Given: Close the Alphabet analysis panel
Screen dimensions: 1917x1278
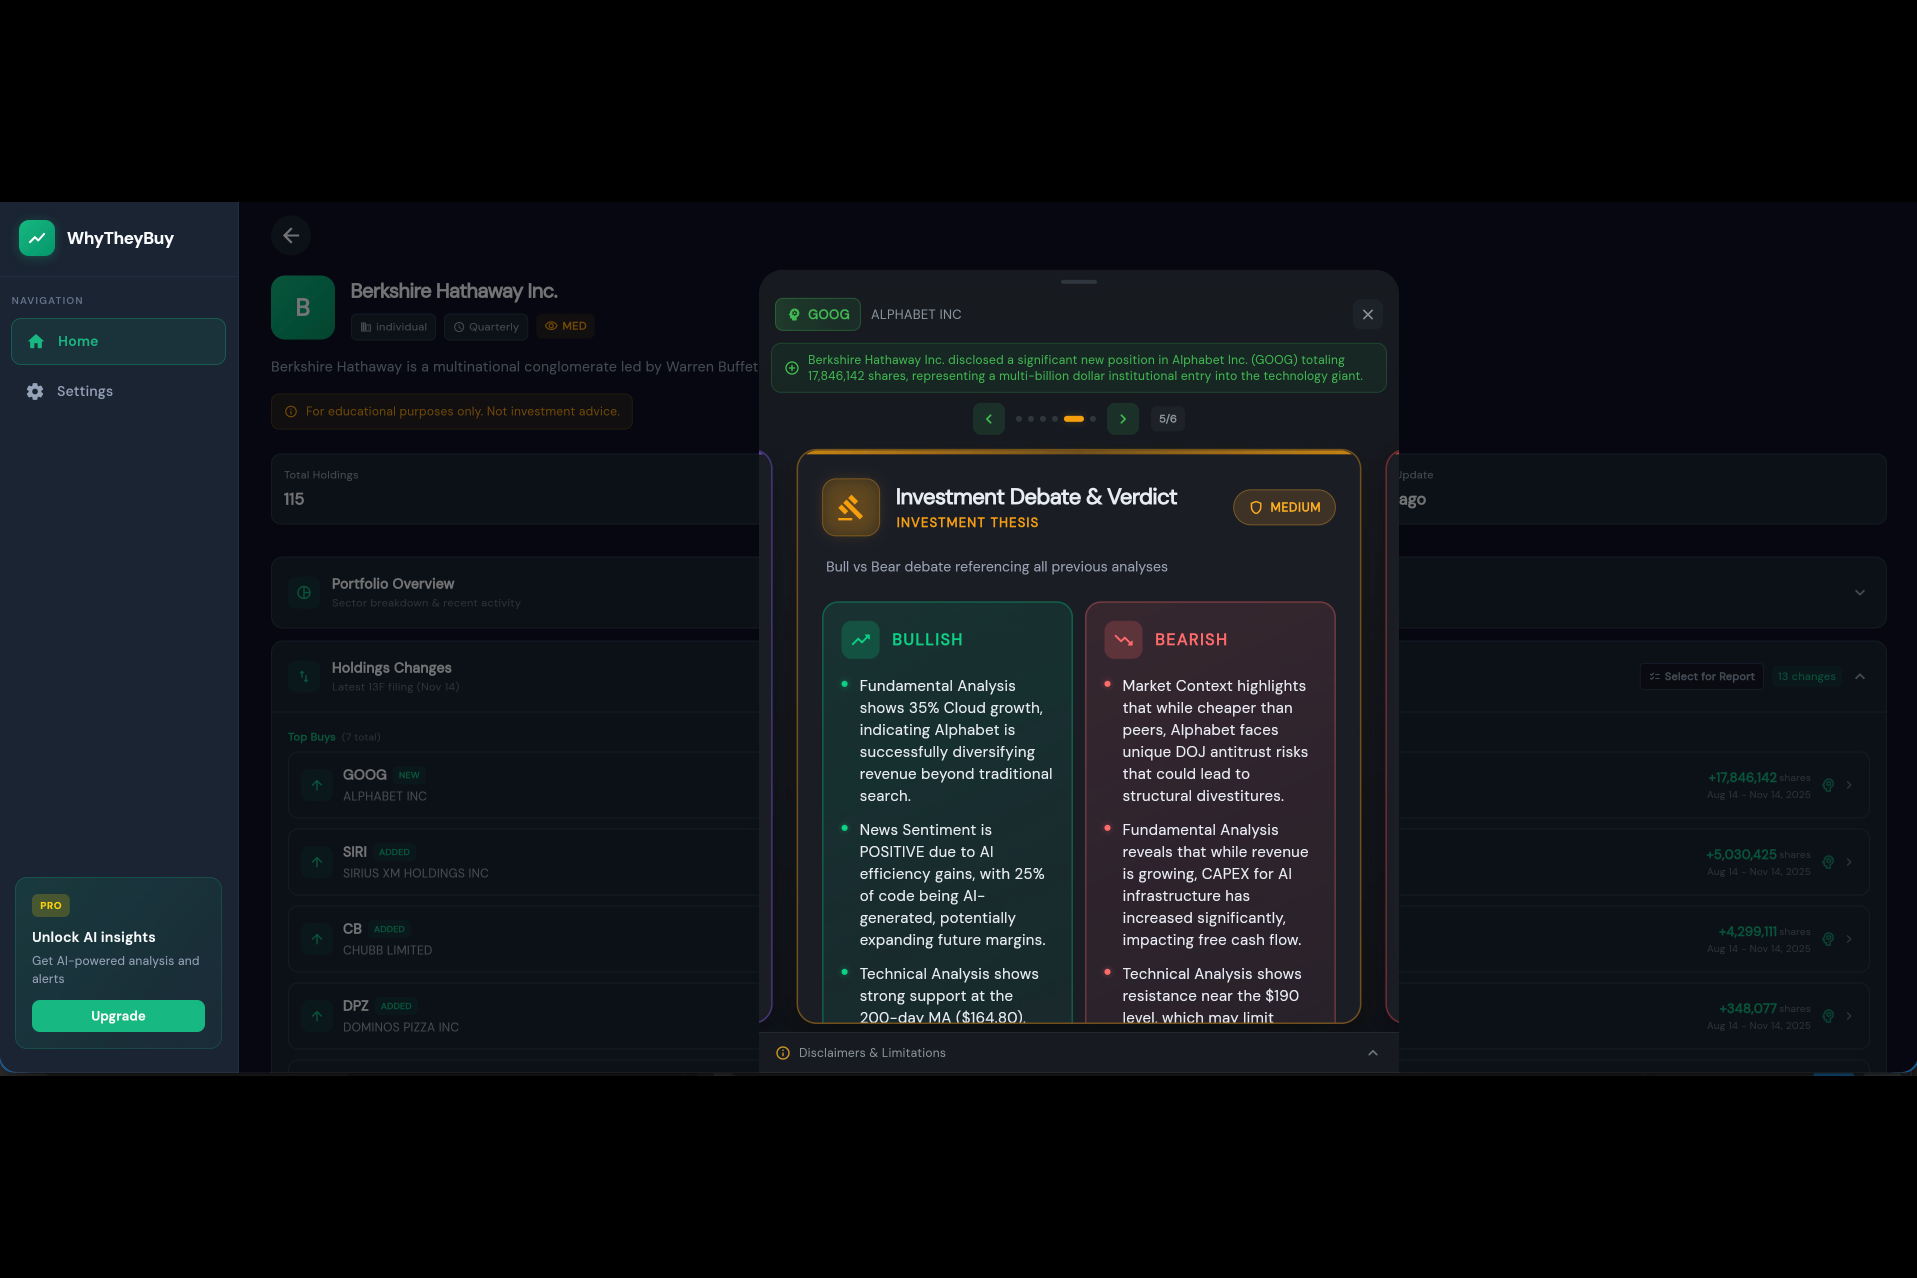Looking at the screenshot, I should (1368, 314).
